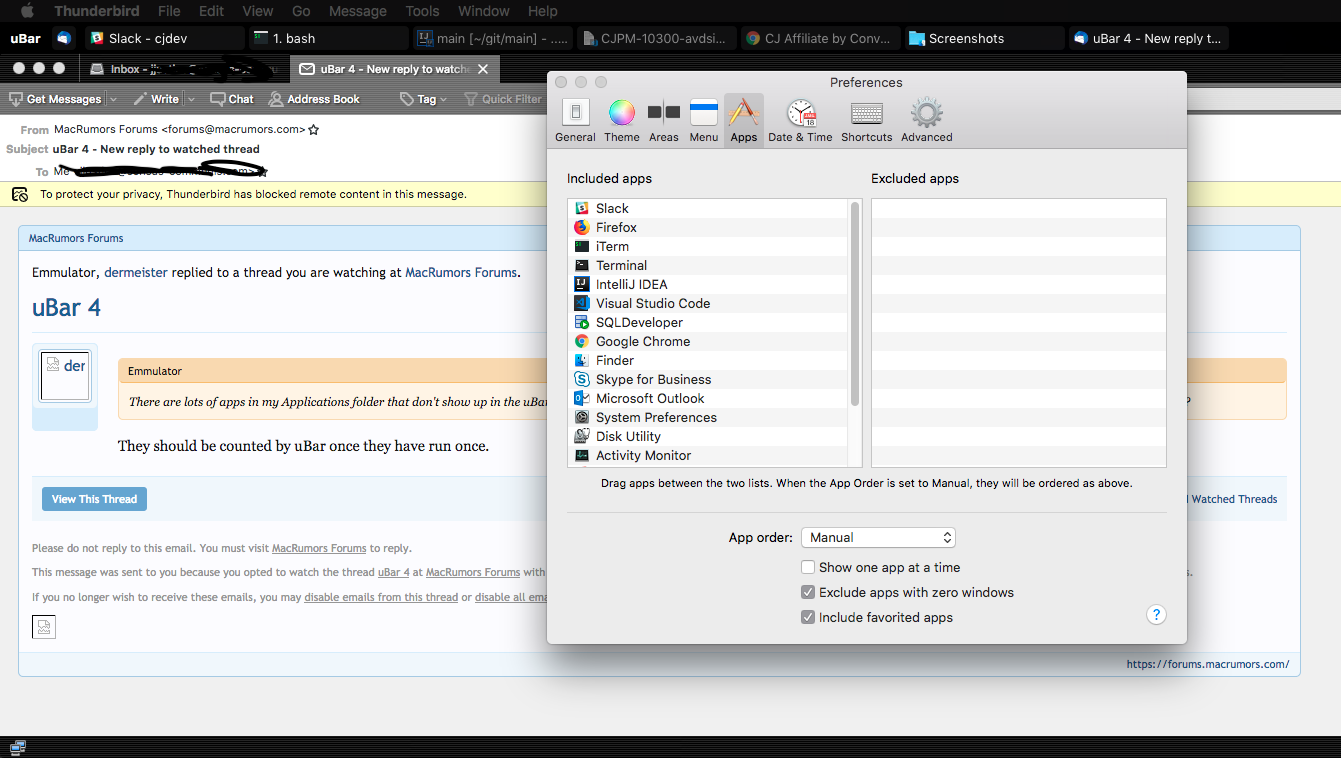1341x758 pixels.
Task: Select Microsoft Outlook in Included apps
Action: [708, 398]
